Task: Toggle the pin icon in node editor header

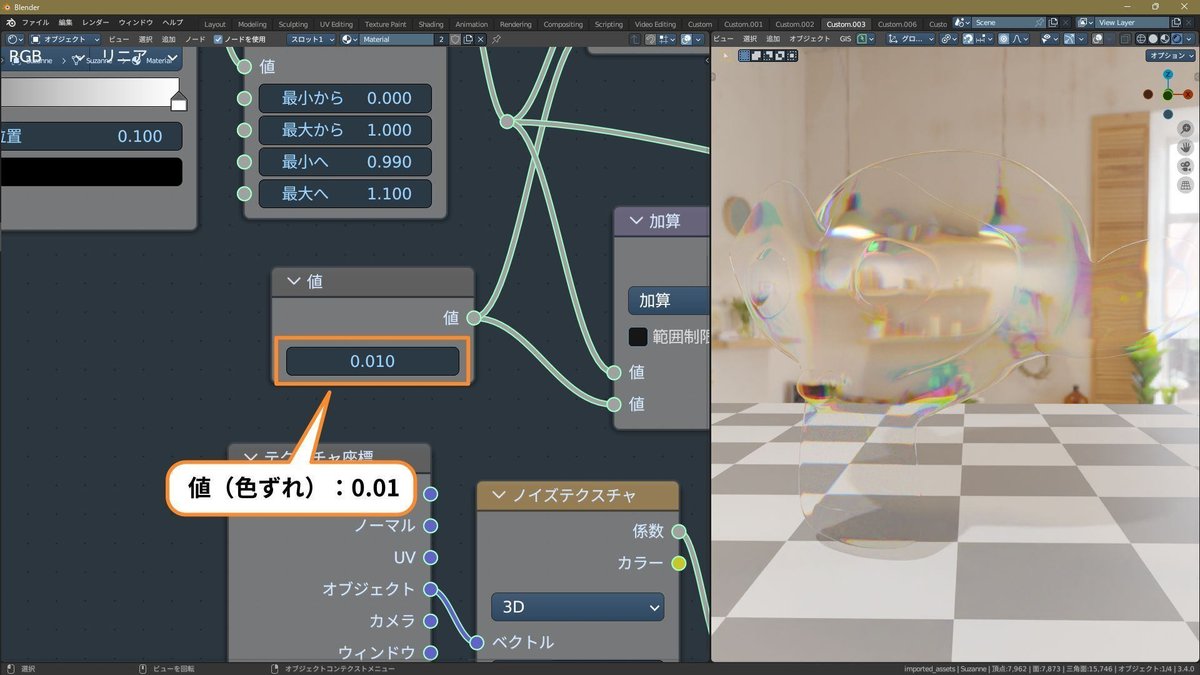Action: (x=496, y=39)
